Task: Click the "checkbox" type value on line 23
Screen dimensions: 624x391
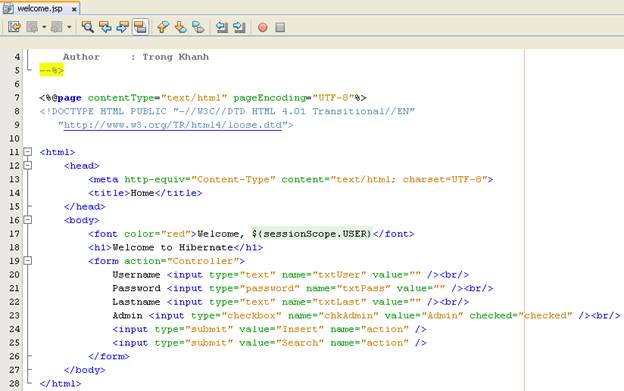Action: point(252,315)
